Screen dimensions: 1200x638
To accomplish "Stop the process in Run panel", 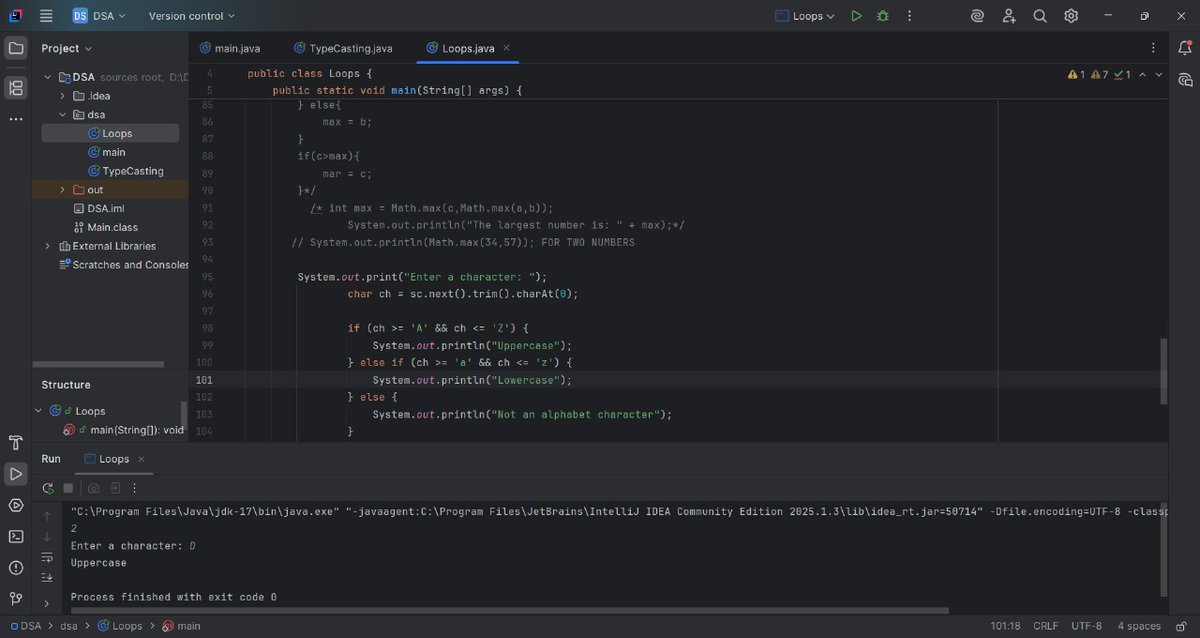I will pyautogui.click(x=68, y=488).
